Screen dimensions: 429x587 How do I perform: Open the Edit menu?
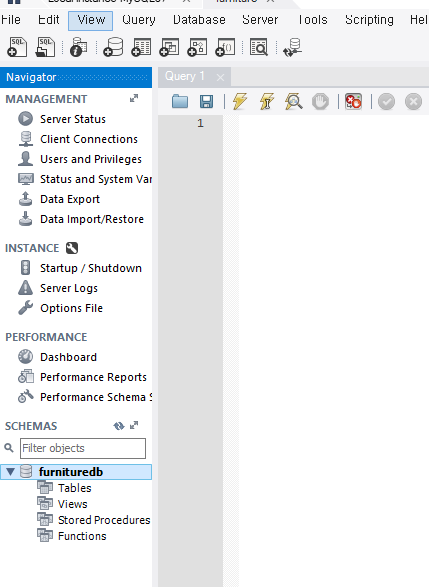[49, 20]
